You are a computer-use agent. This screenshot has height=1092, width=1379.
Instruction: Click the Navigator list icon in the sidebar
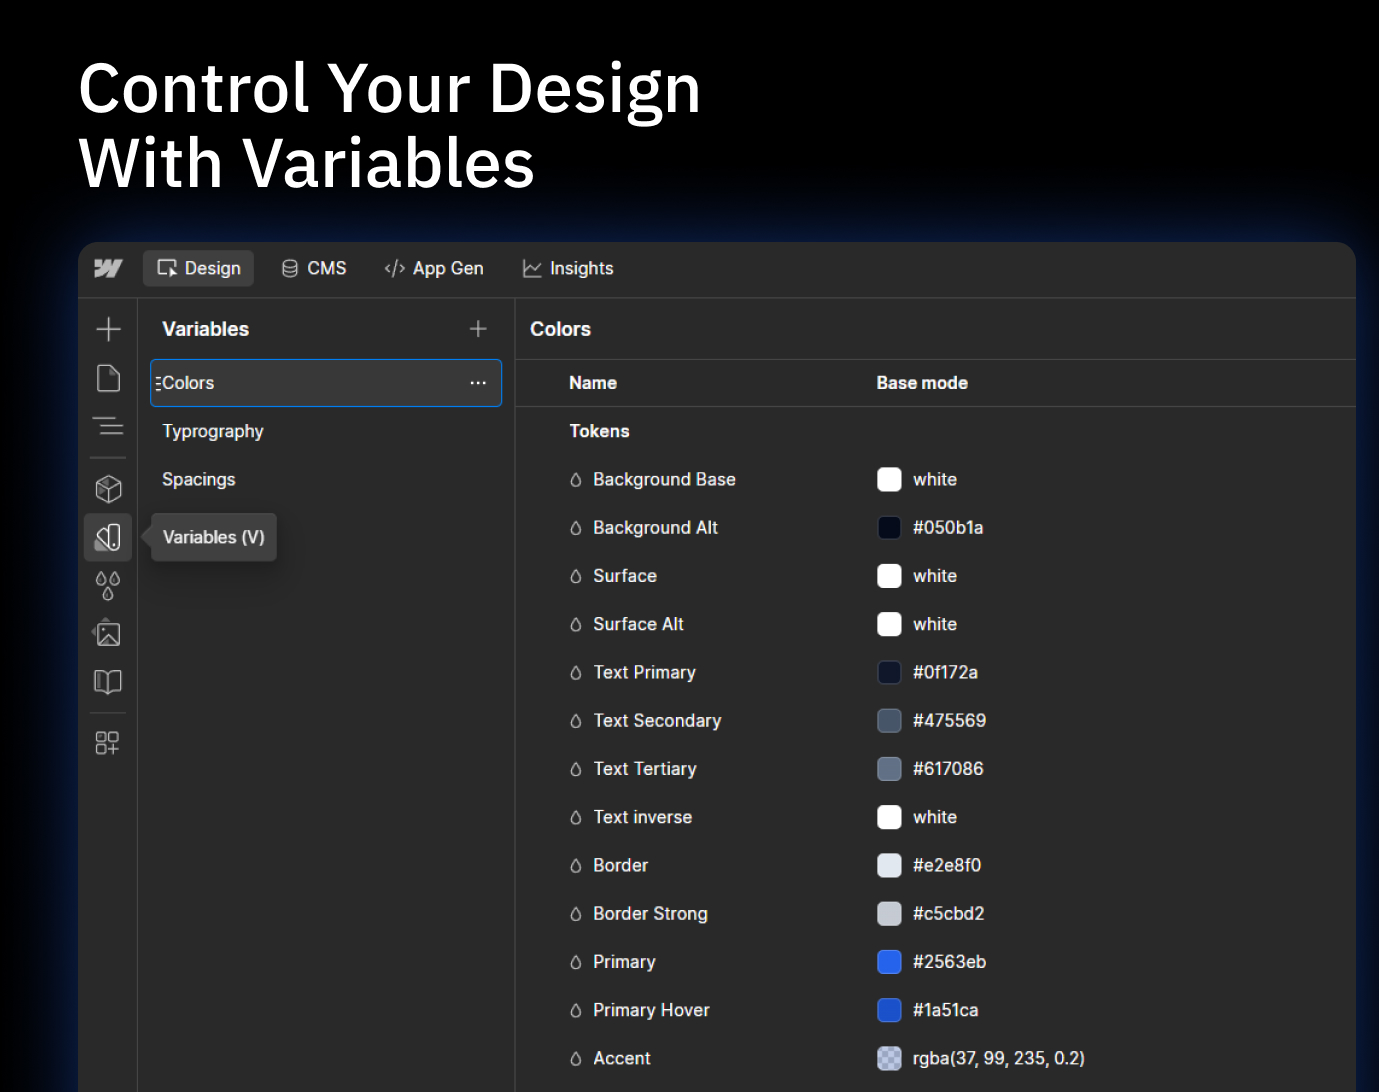[107, 428]
